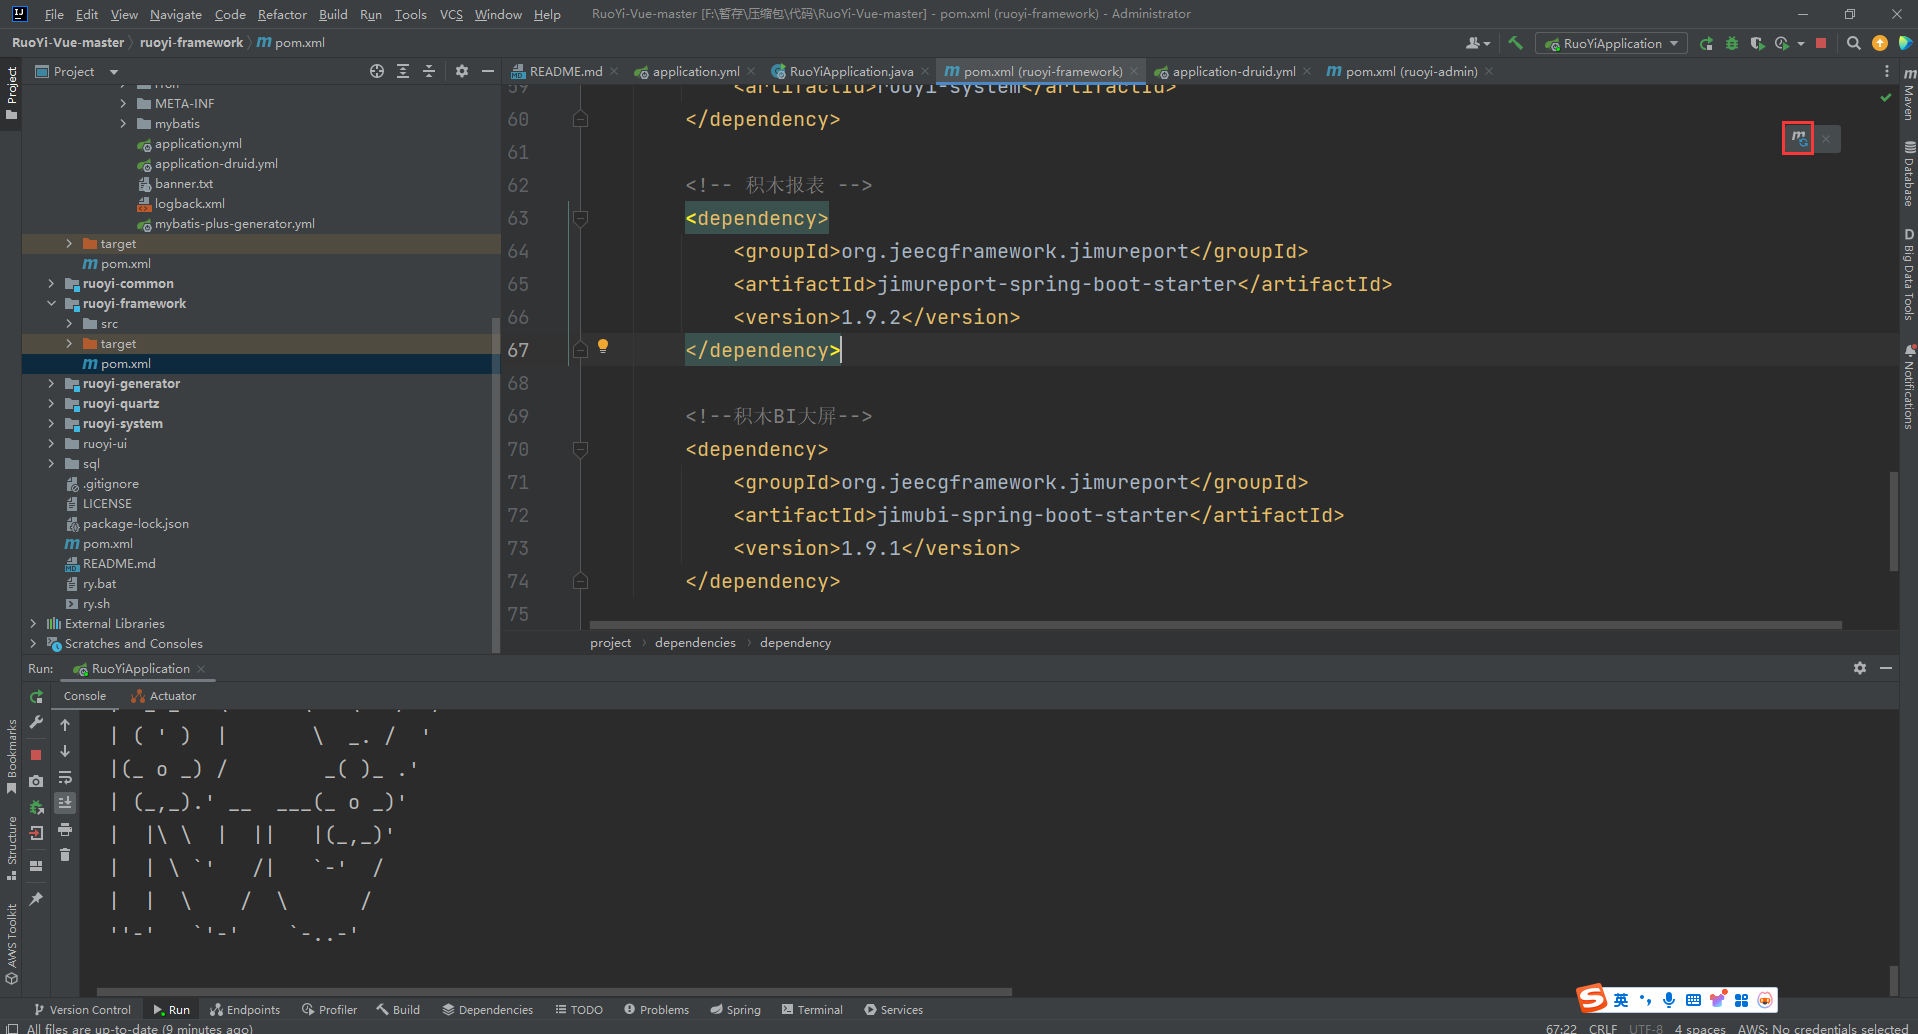Expand External Libraries node
The height and width of the screenshot is (1034, 1918).
click(x=33, y=624)
